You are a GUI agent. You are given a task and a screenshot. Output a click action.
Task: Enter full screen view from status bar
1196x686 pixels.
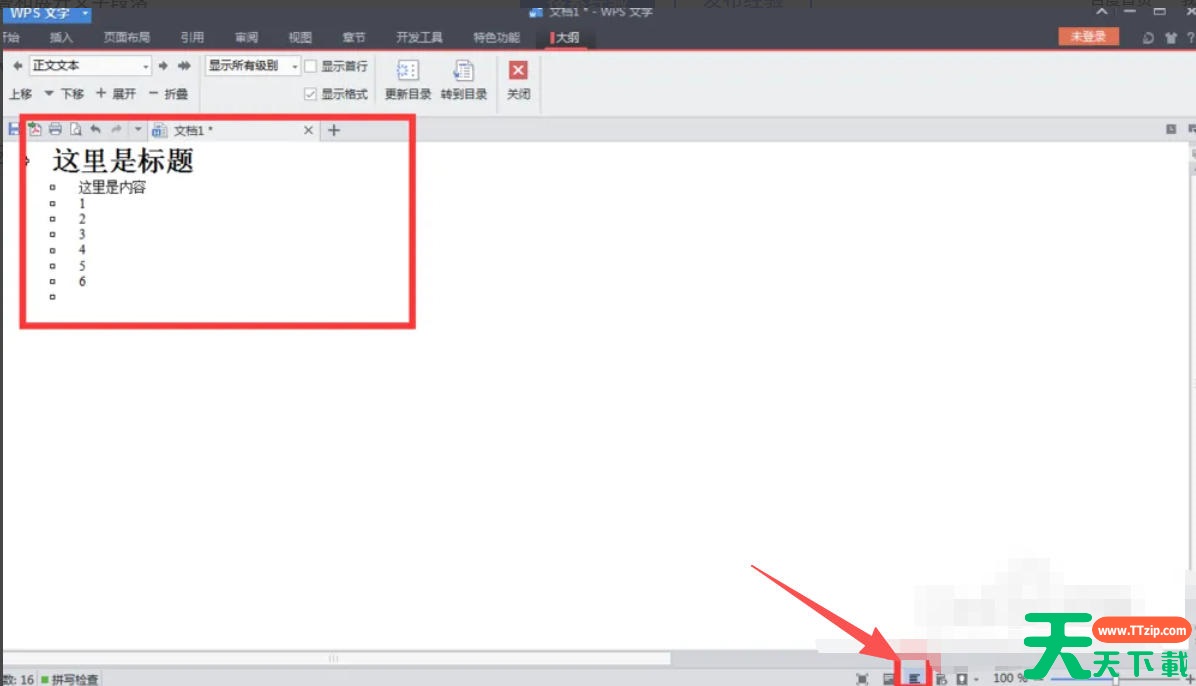point(862,679)
